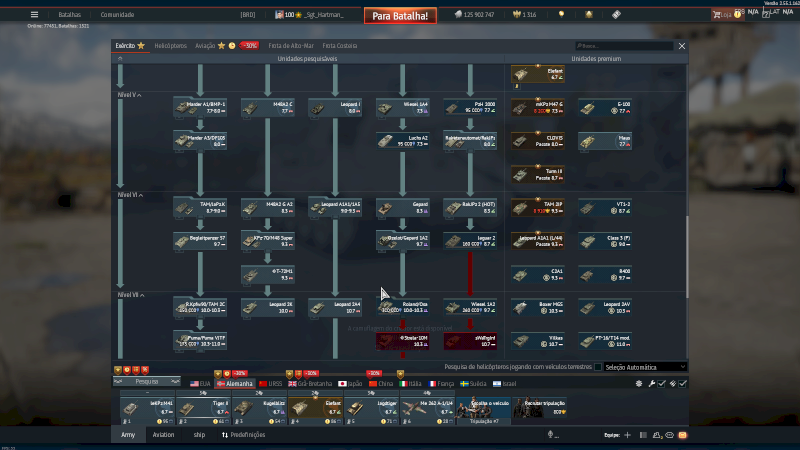The width and height of the screenshot is (800, 450).
Task: Open the inventory ticket icon in top bar
Action: [x=616, y=14]
